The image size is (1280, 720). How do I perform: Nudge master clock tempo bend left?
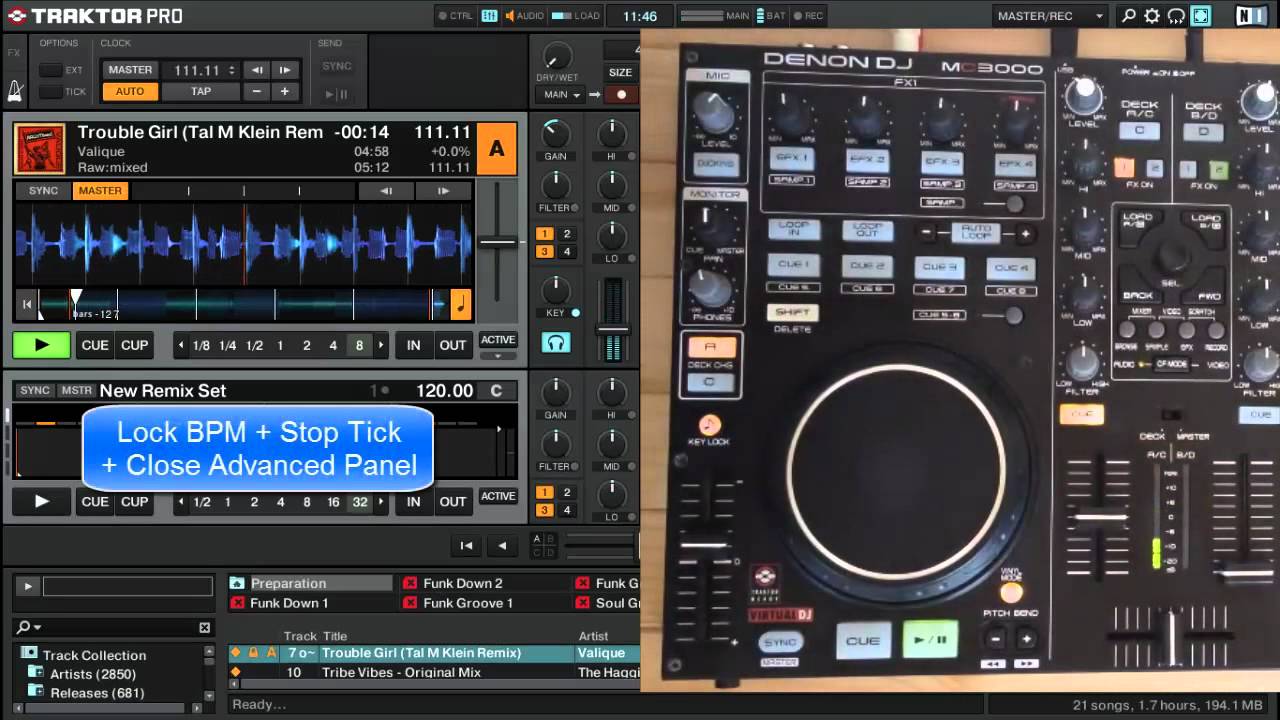pos(257,70)
